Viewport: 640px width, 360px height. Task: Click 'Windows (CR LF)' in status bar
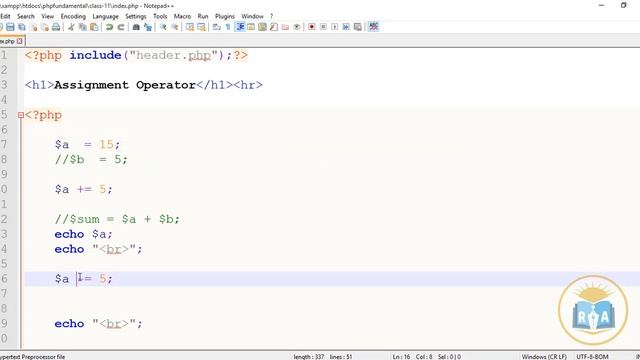544,357
